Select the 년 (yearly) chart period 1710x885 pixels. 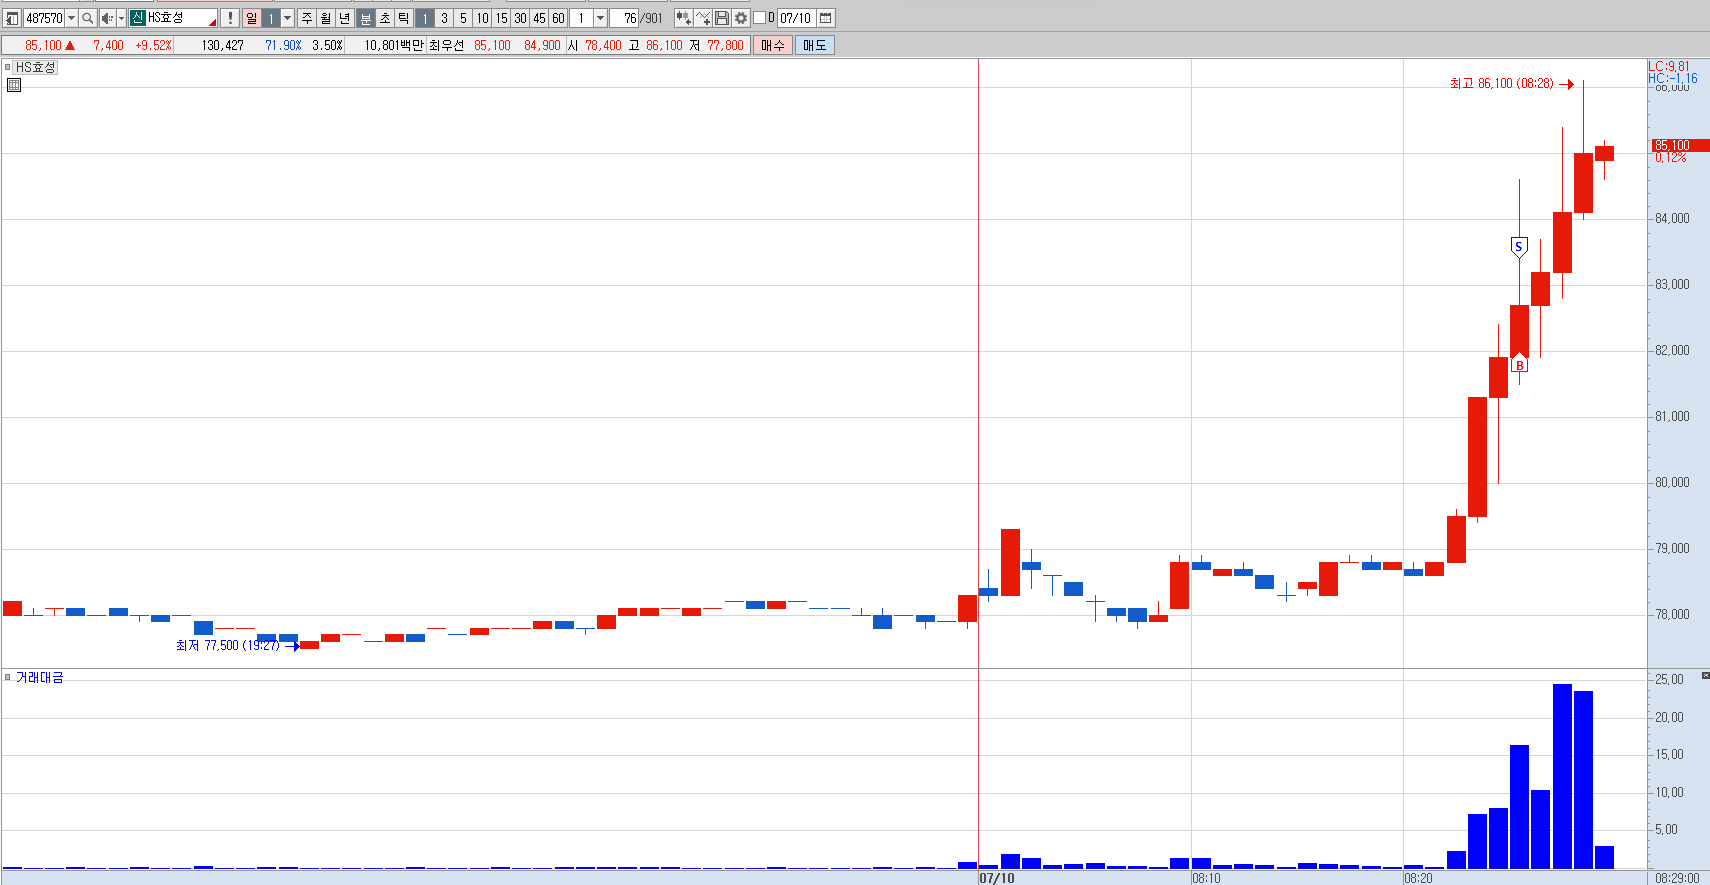click(345, 18)
